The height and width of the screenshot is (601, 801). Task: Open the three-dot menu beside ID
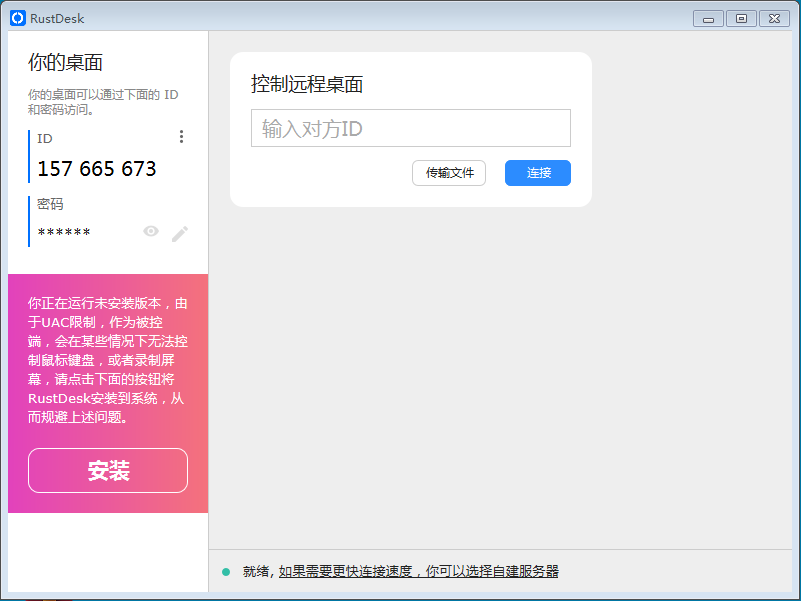[181, 137]
